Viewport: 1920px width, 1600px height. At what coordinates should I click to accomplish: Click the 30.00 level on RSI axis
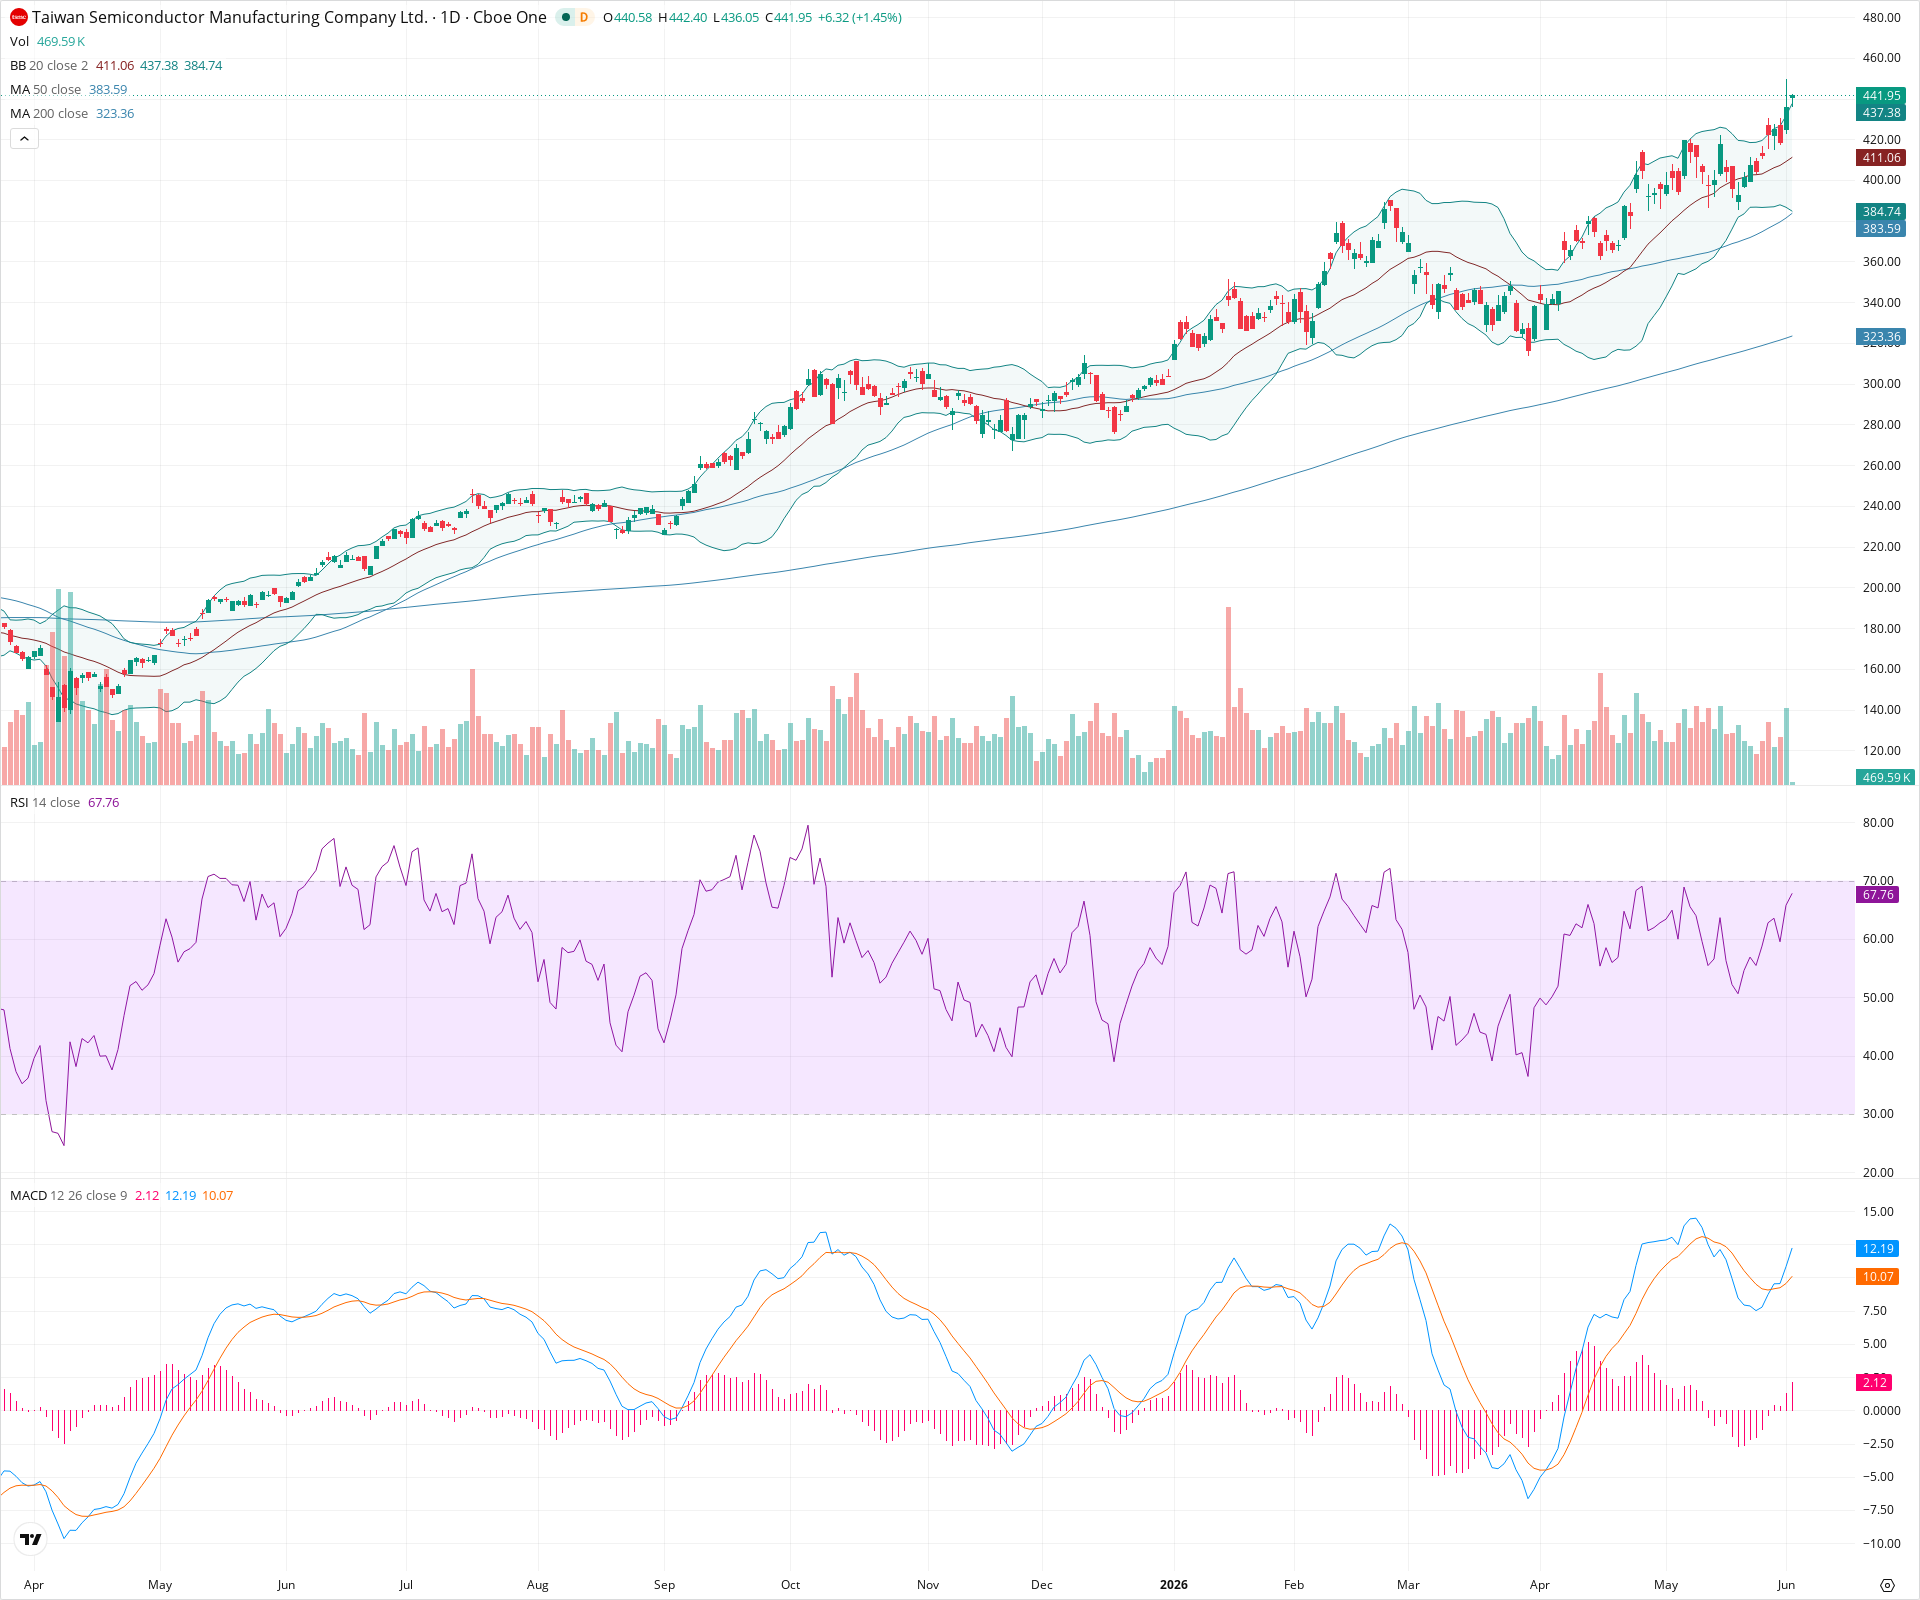click(1878, 1113)
